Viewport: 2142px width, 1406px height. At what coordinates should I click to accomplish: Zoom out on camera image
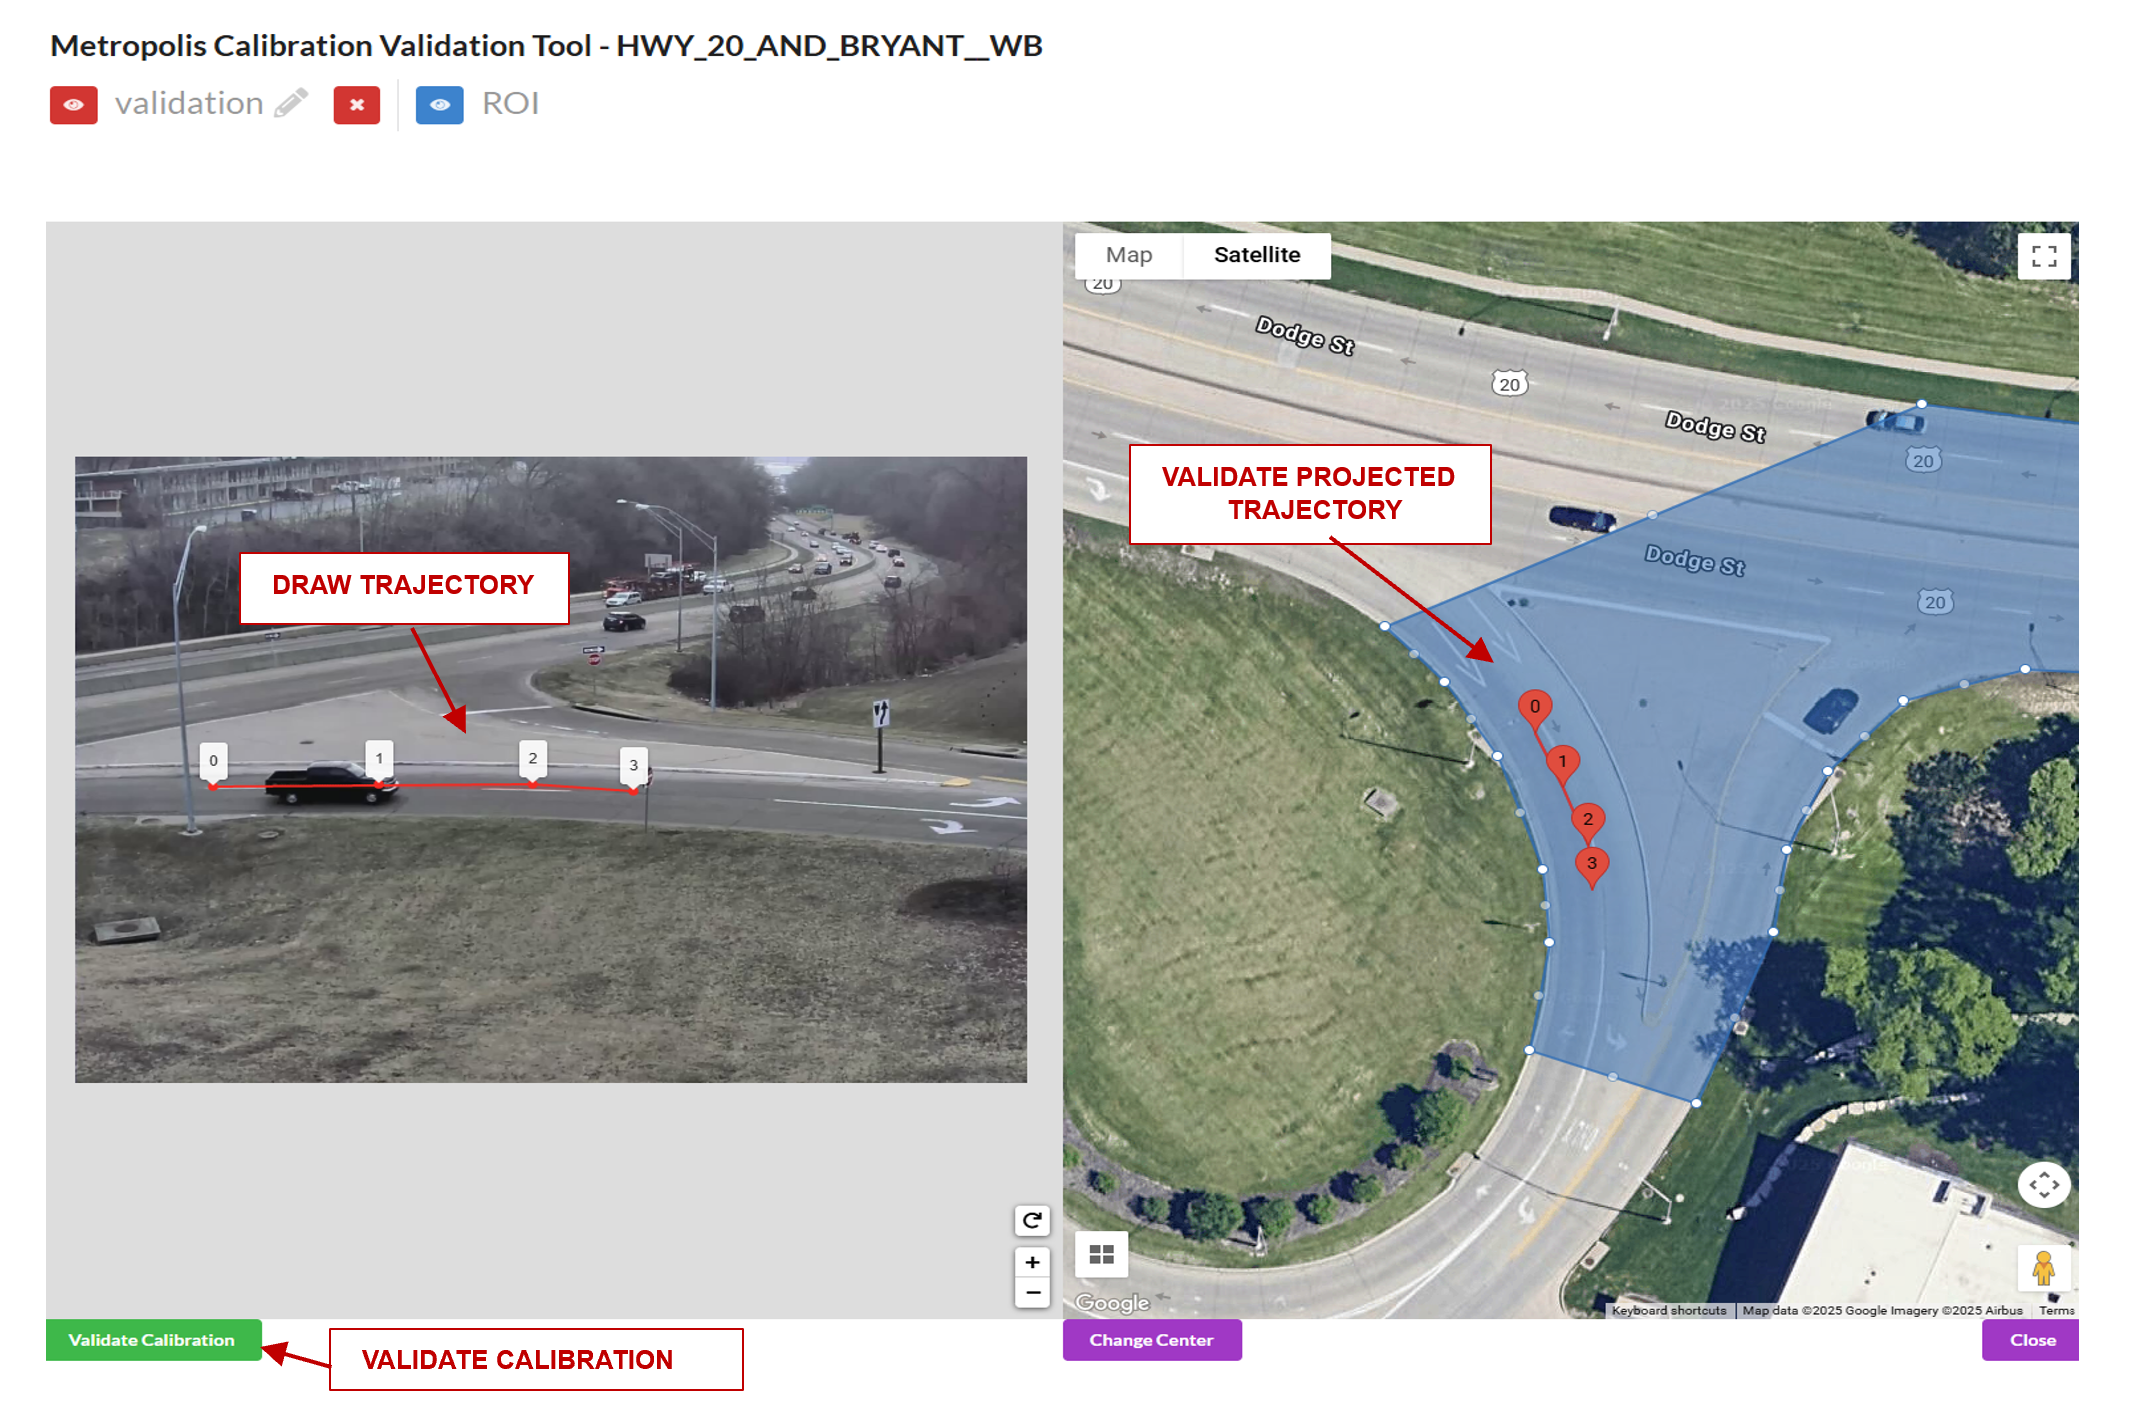(1032, 1292)
